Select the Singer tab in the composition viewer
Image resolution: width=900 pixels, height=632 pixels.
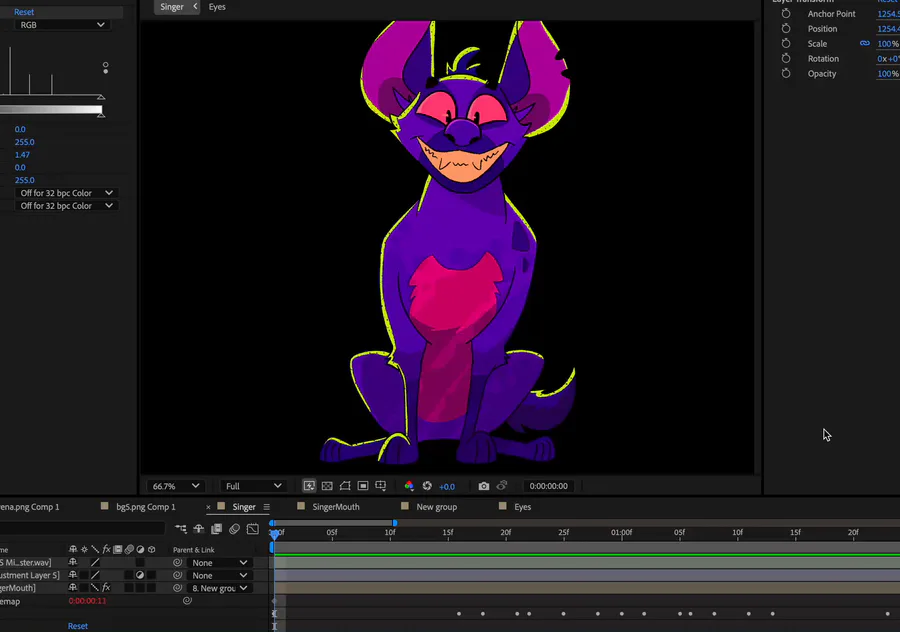[x=172, y=7]
